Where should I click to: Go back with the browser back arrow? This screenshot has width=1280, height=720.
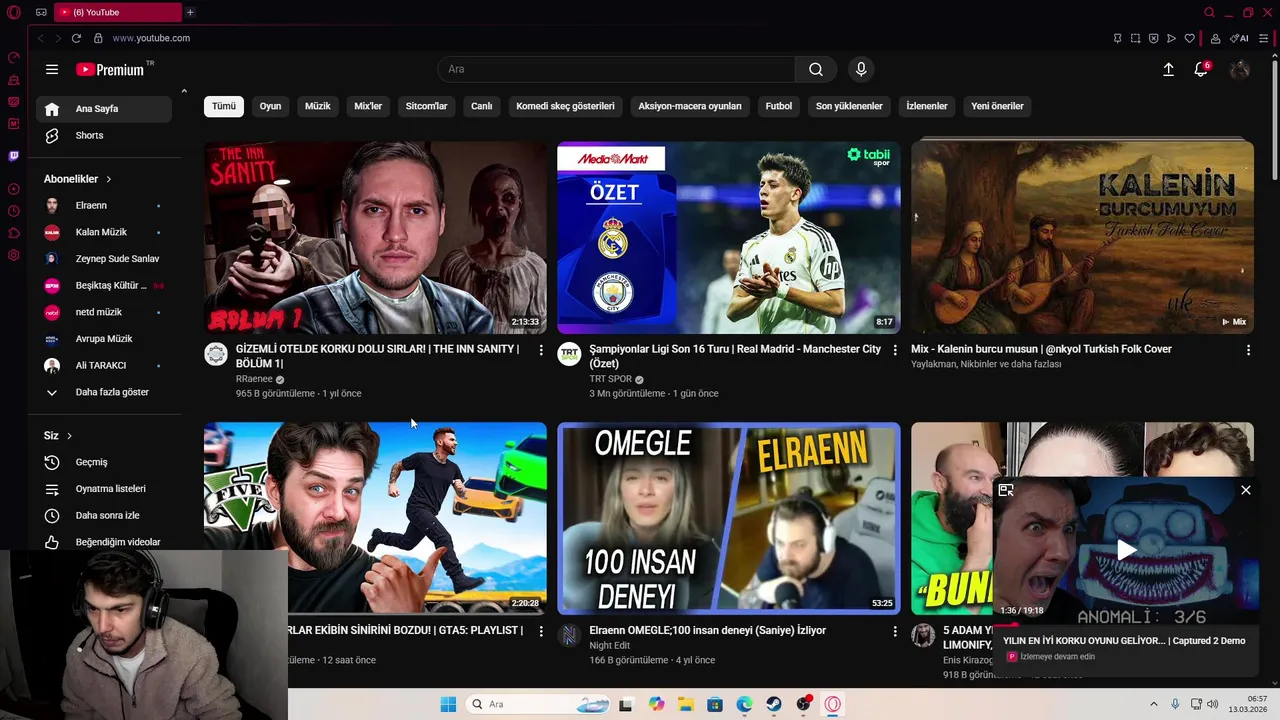40,38
